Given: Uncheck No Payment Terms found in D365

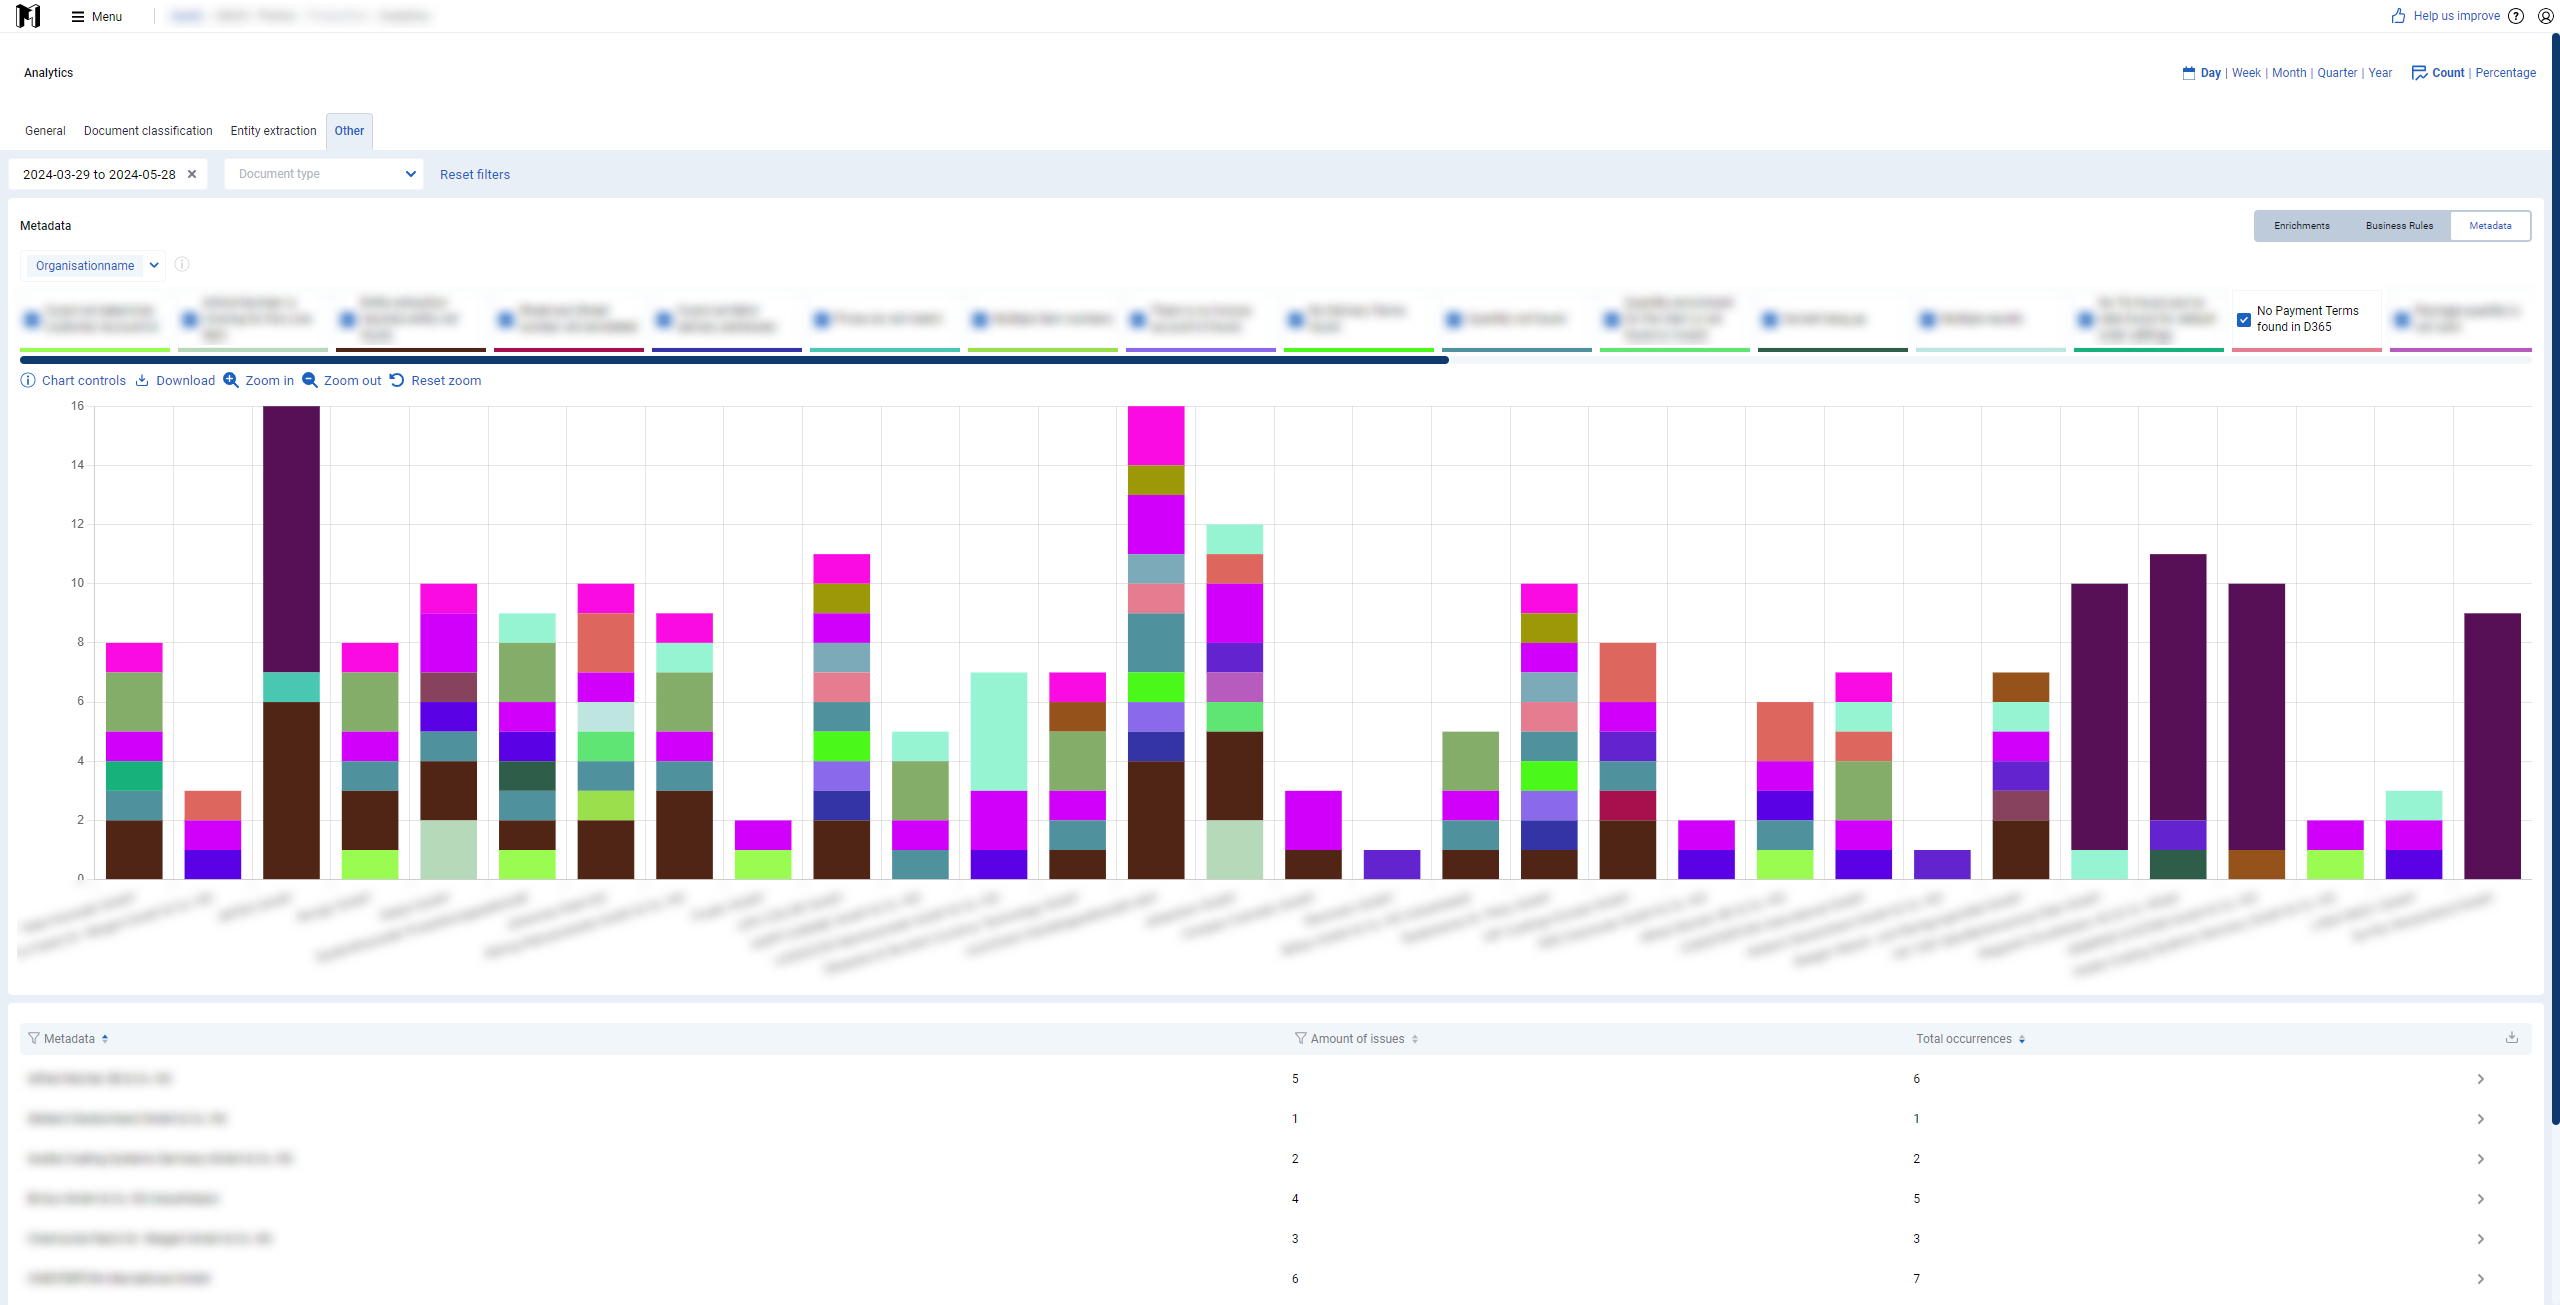Looking at the screenshot, I should 2244,320.
